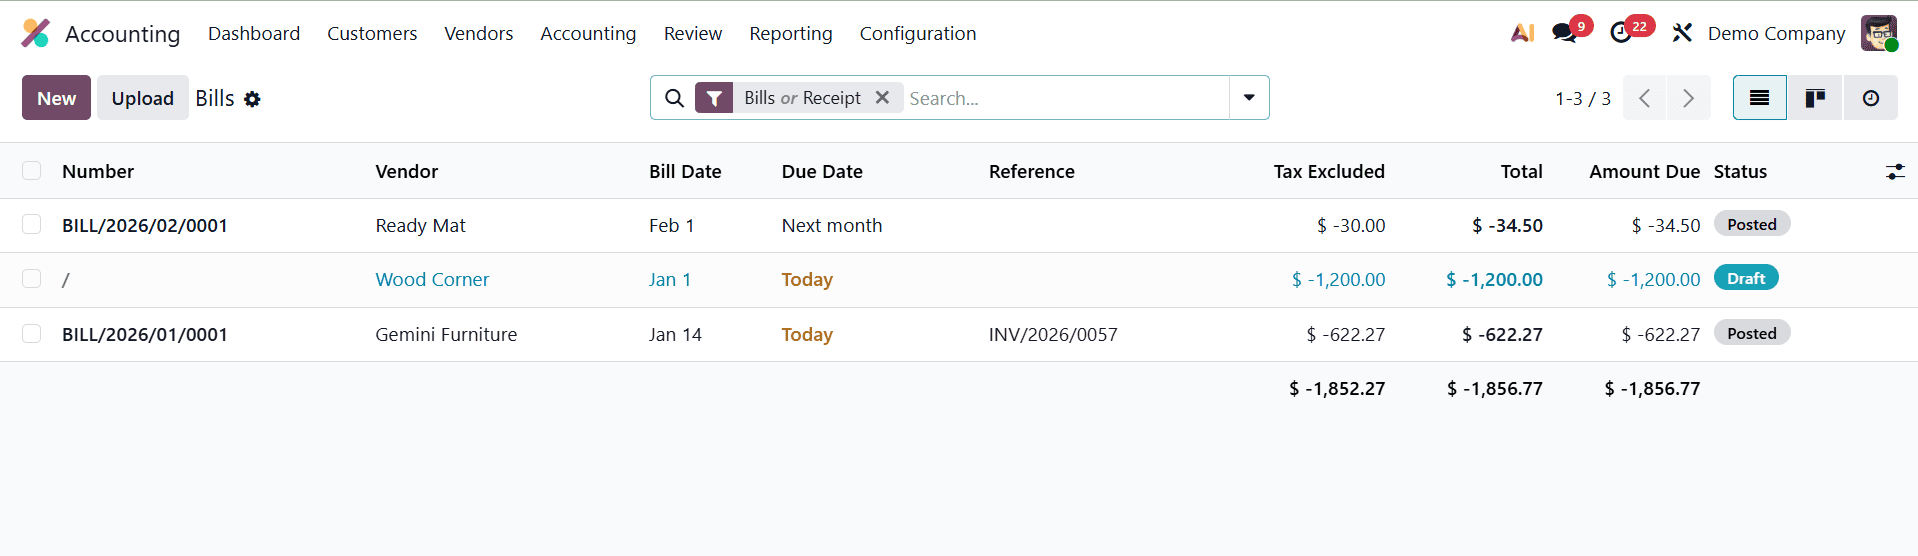1918x556 pixels.
Task: Open the Dashboard menu
Action: 254,33
